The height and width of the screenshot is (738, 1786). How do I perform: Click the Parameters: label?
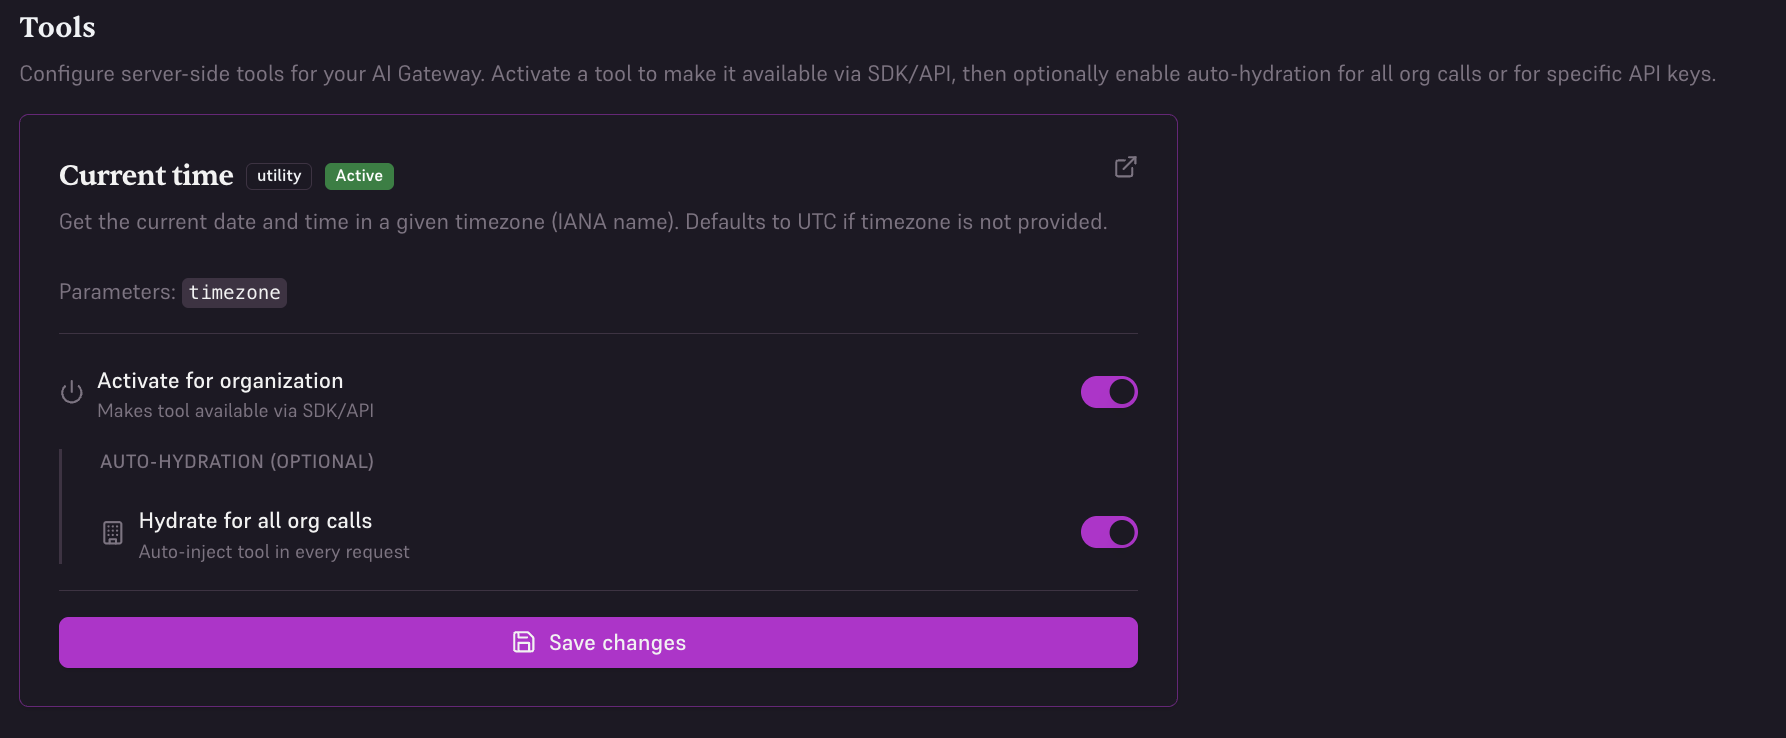coord(117,292)
